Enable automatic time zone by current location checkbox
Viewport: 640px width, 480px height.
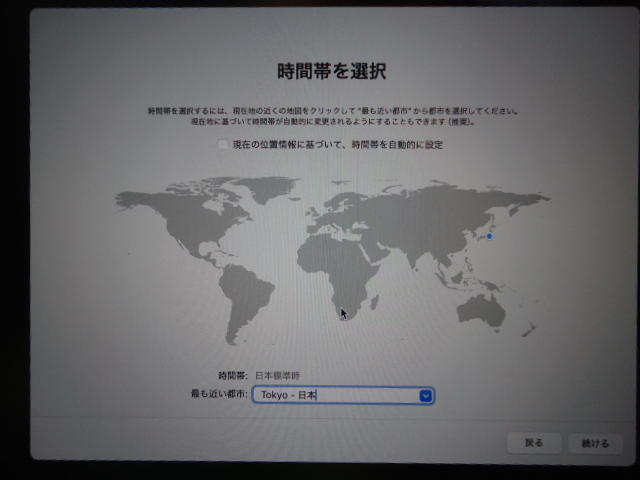point(223,144)
